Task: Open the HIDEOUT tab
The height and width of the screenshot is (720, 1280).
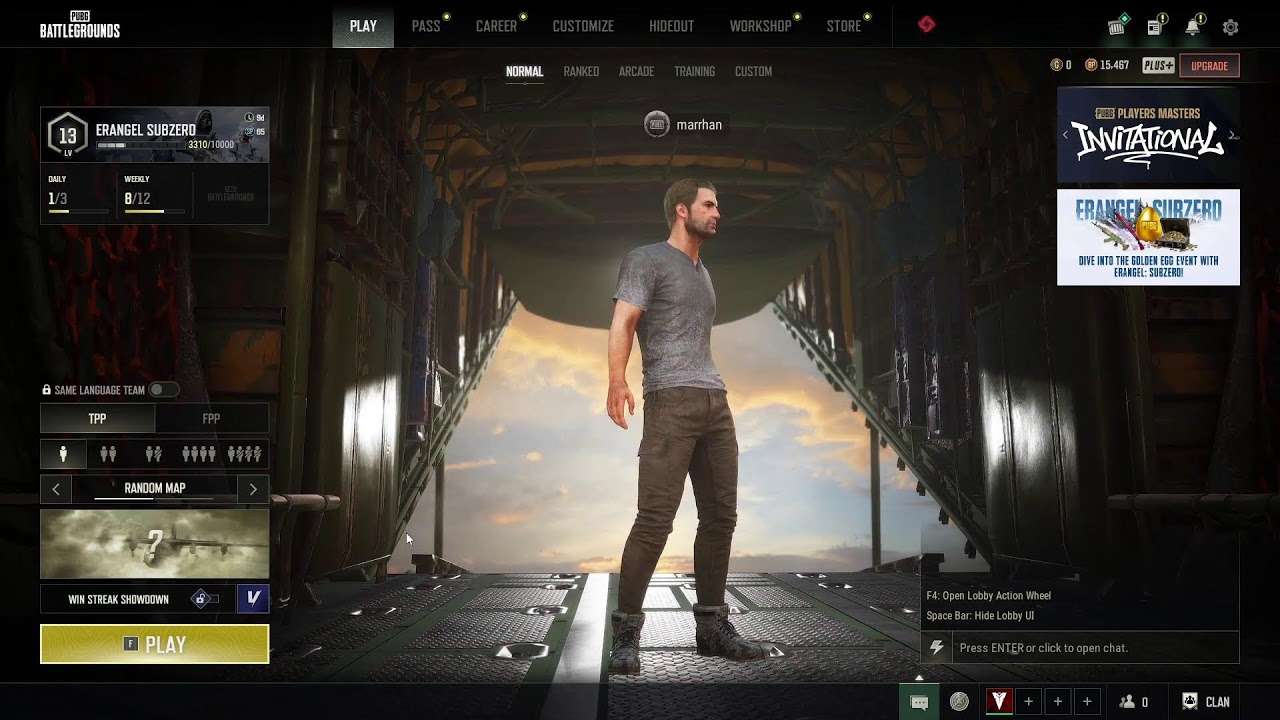Action: coord(671,26)
